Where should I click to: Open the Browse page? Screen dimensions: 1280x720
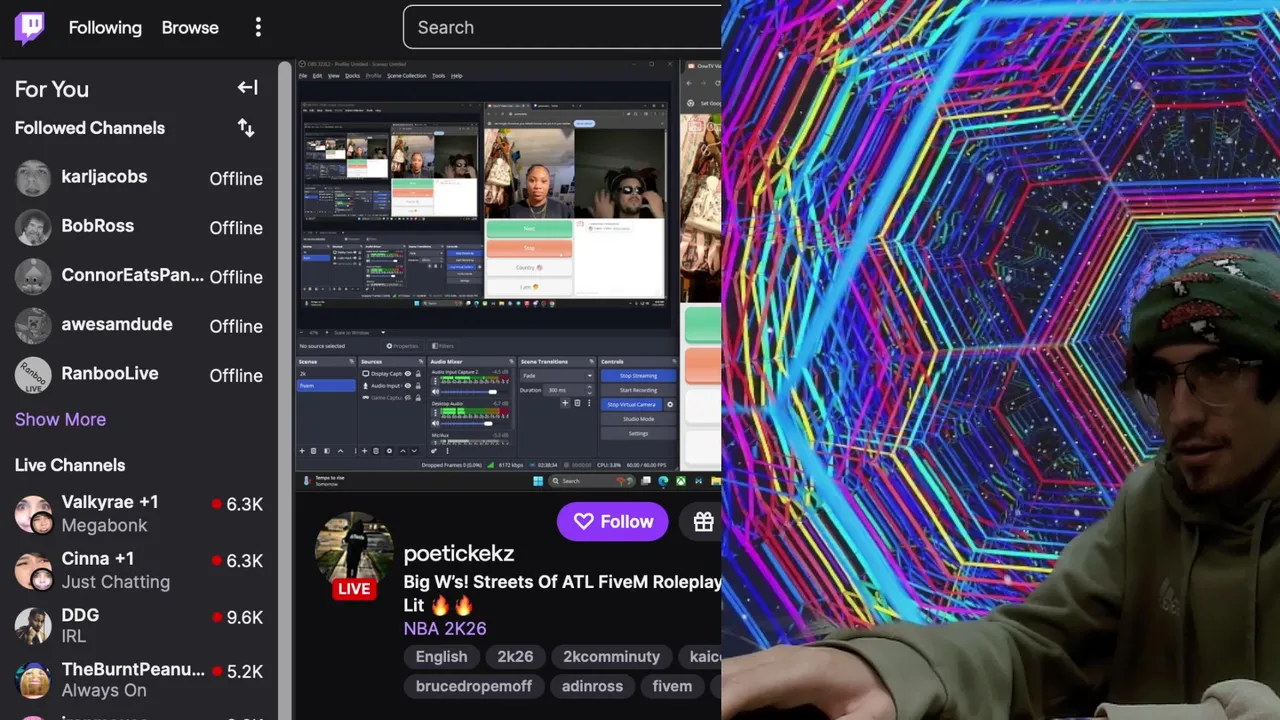[x=190, y=28]
